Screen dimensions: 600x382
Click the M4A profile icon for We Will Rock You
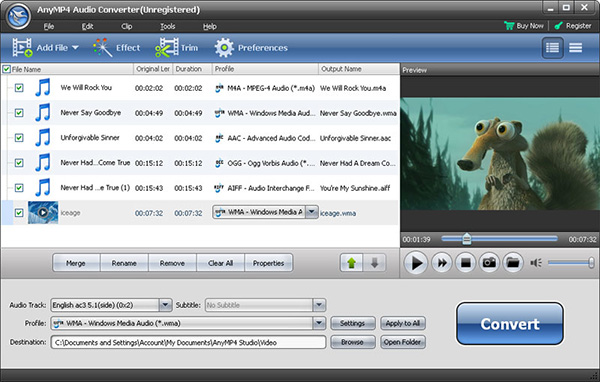[219, 88]
